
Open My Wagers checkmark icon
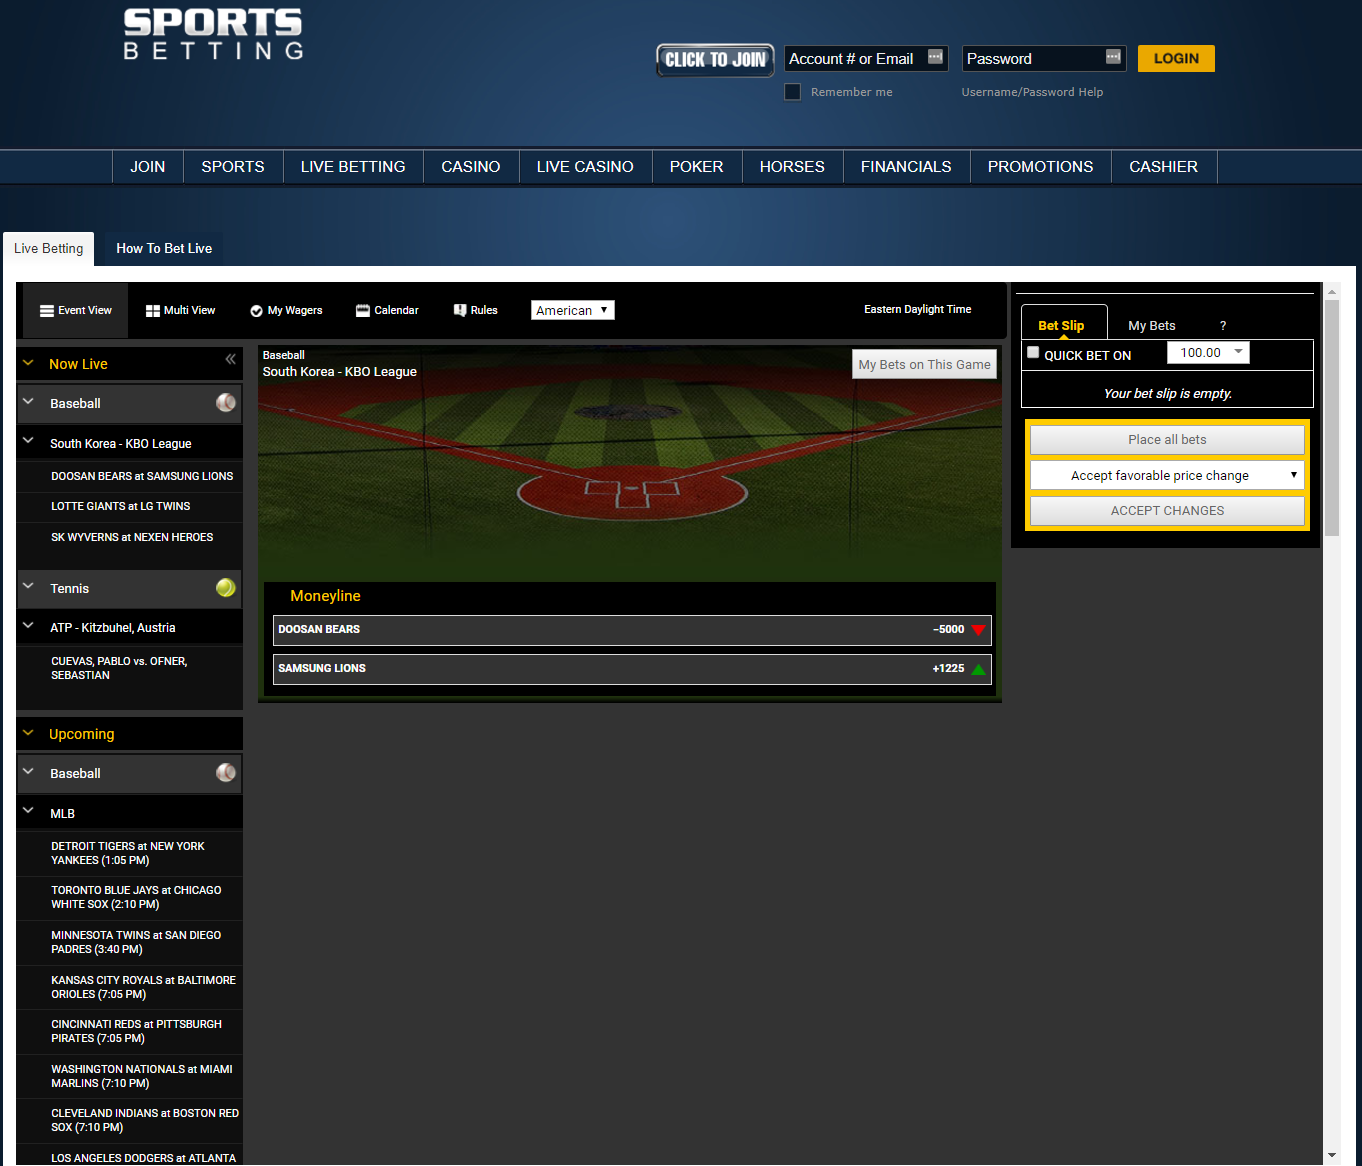click(x=256, y=311)
